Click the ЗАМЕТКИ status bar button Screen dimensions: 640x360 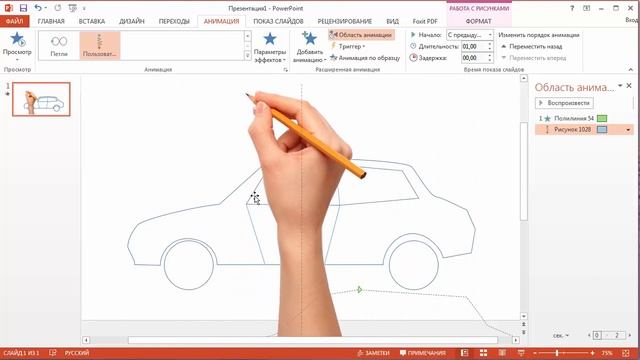373,353
